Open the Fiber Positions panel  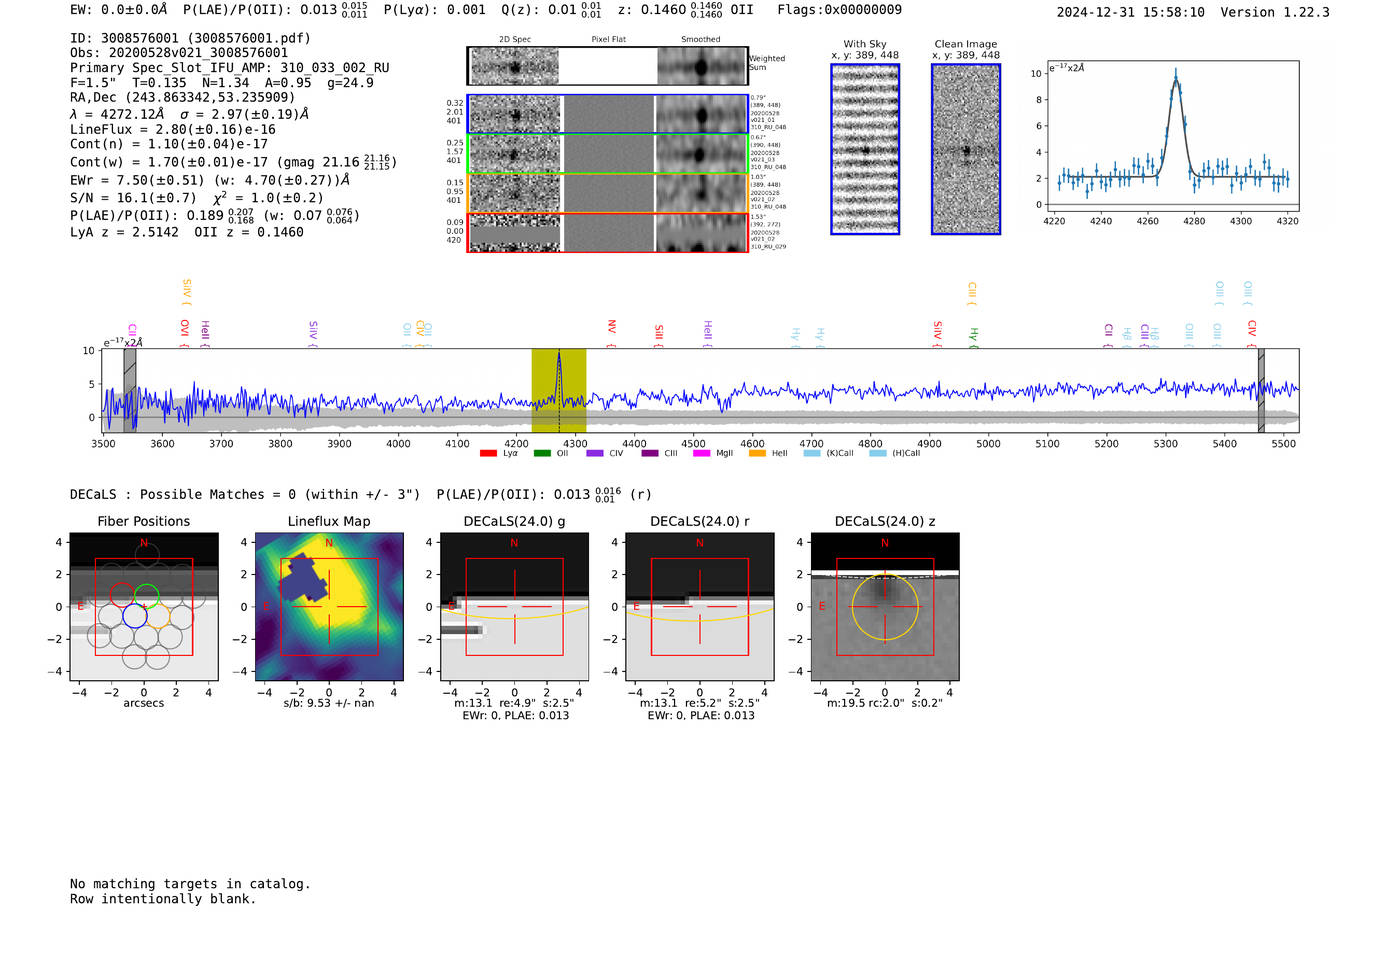tap(144, 607)
